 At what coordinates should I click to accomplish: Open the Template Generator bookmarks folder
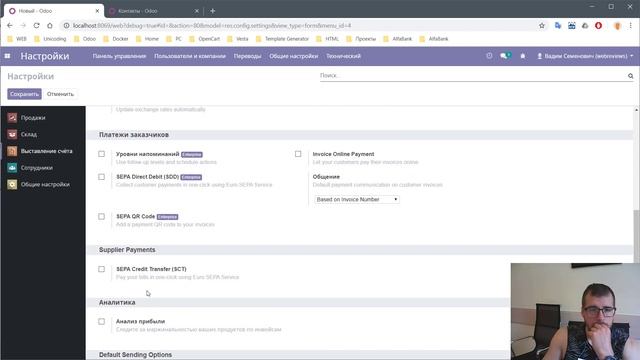pos(282,39)
